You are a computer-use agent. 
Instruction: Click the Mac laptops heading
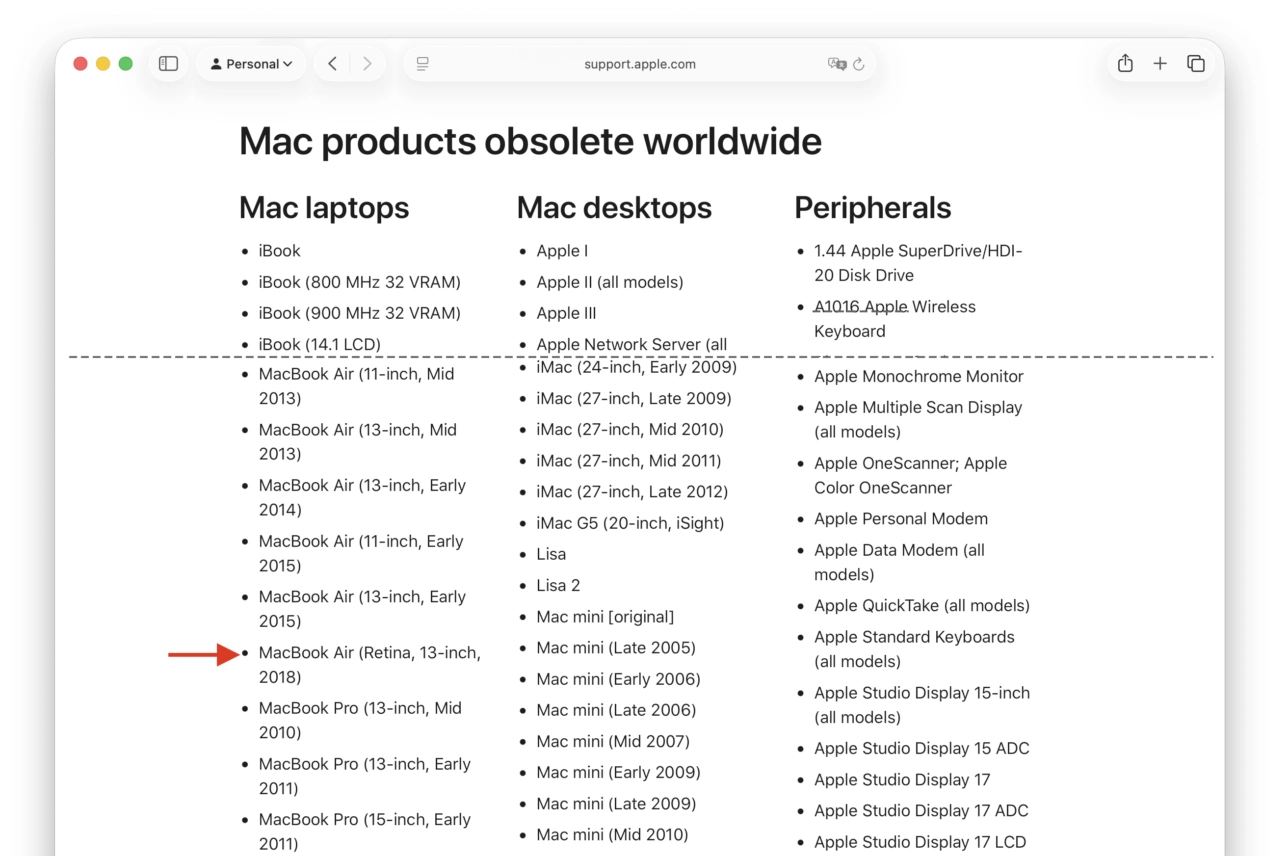pyautogui.click(x=324, y=208)
